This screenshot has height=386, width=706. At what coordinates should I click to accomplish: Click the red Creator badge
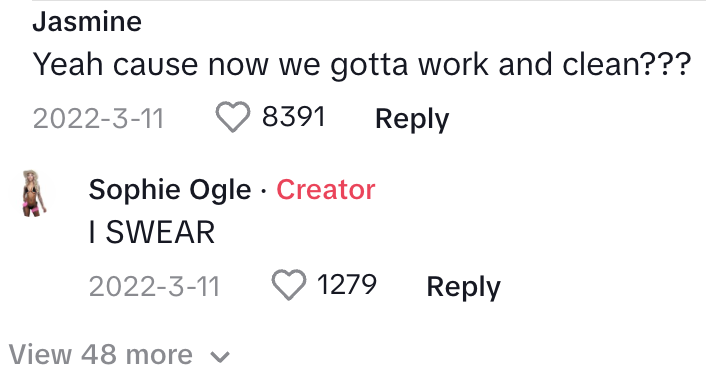[326, 190]
